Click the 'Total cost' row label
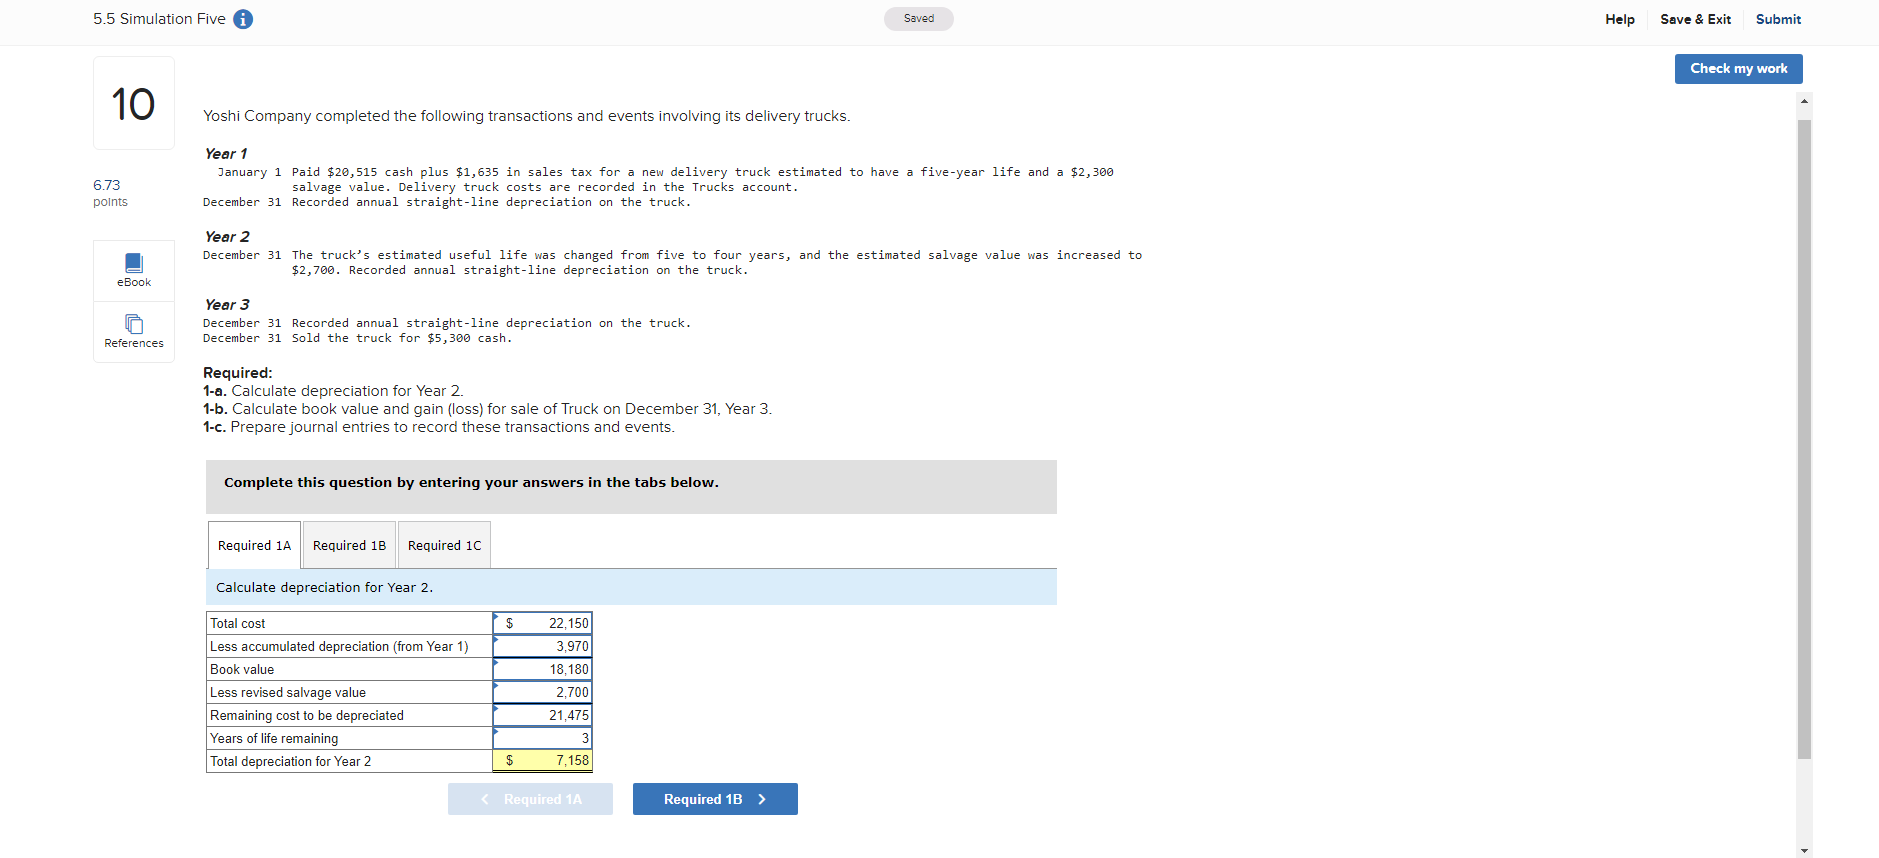The image size is (1879, 858). pyautogui.click(x=238, y=623)
